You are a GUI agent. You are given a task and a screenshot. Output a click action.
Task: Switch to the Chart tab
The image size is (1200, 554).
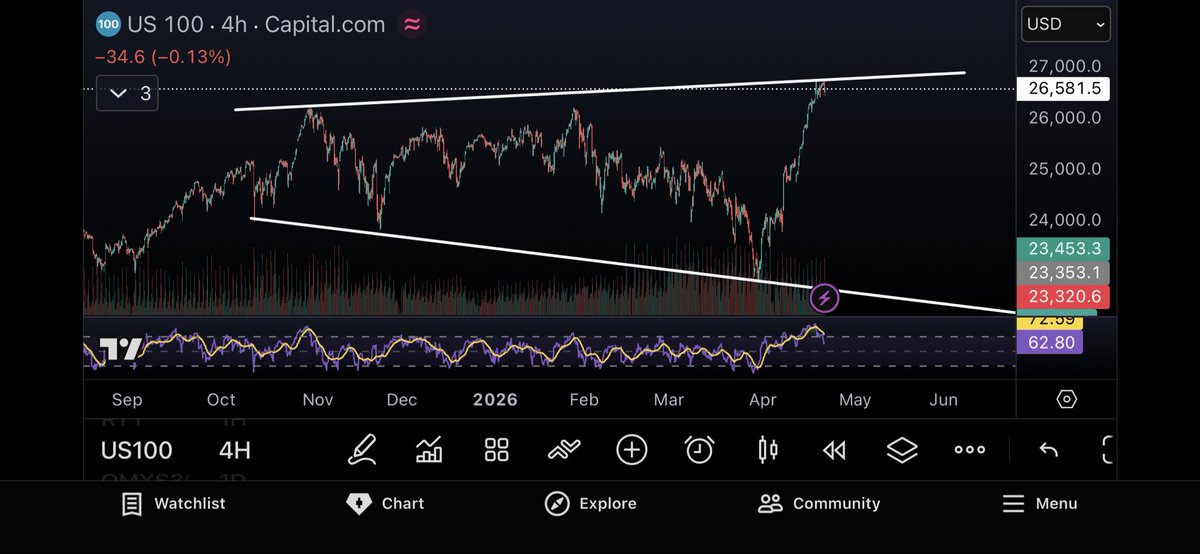385,504
